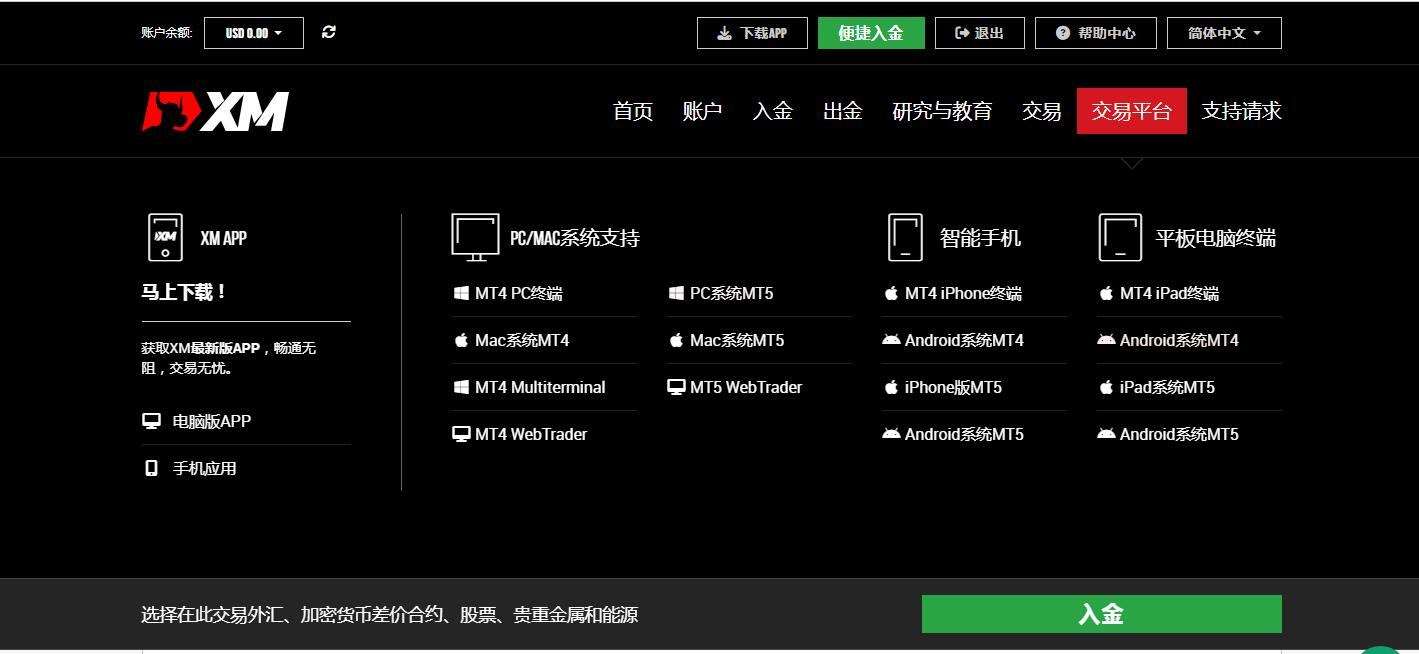Viewport: 1419px width, 654px height.
Task: Click Apple icon beside MT4 iPad终端
Action: click(x=1106, y=293)
